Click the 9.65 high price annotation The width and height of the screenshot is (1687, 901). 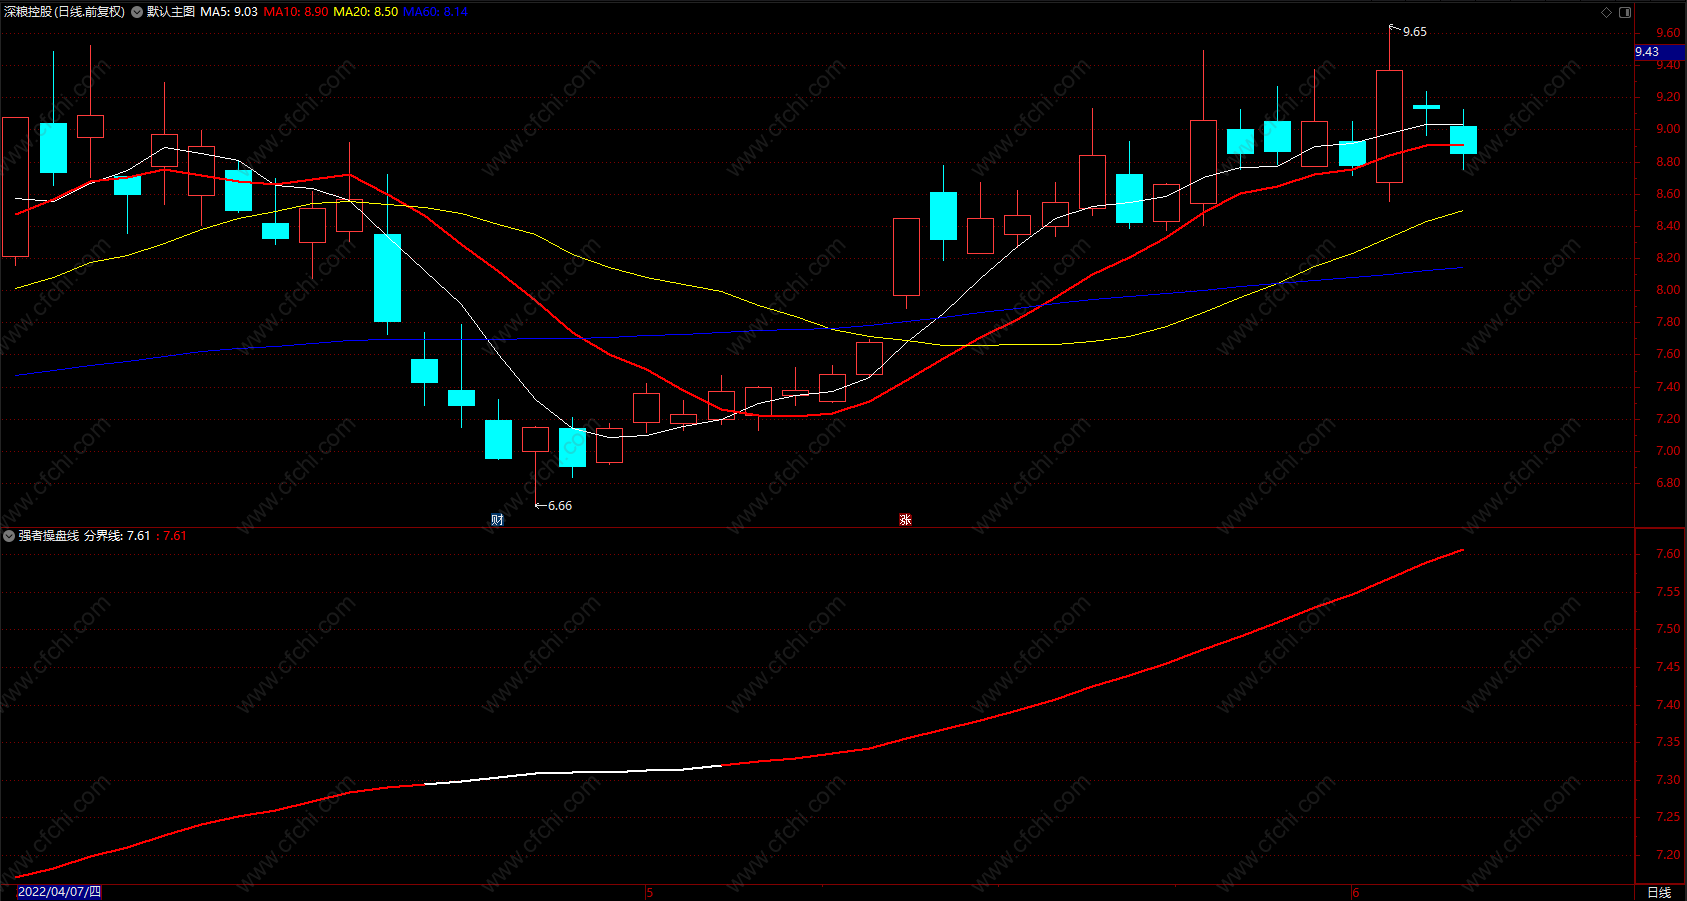coord(1415,32)
